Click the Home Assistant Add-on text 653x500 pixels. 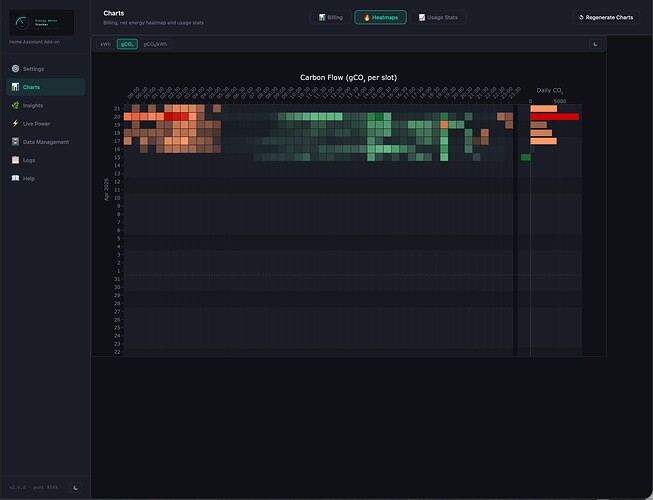pos(35,42)
